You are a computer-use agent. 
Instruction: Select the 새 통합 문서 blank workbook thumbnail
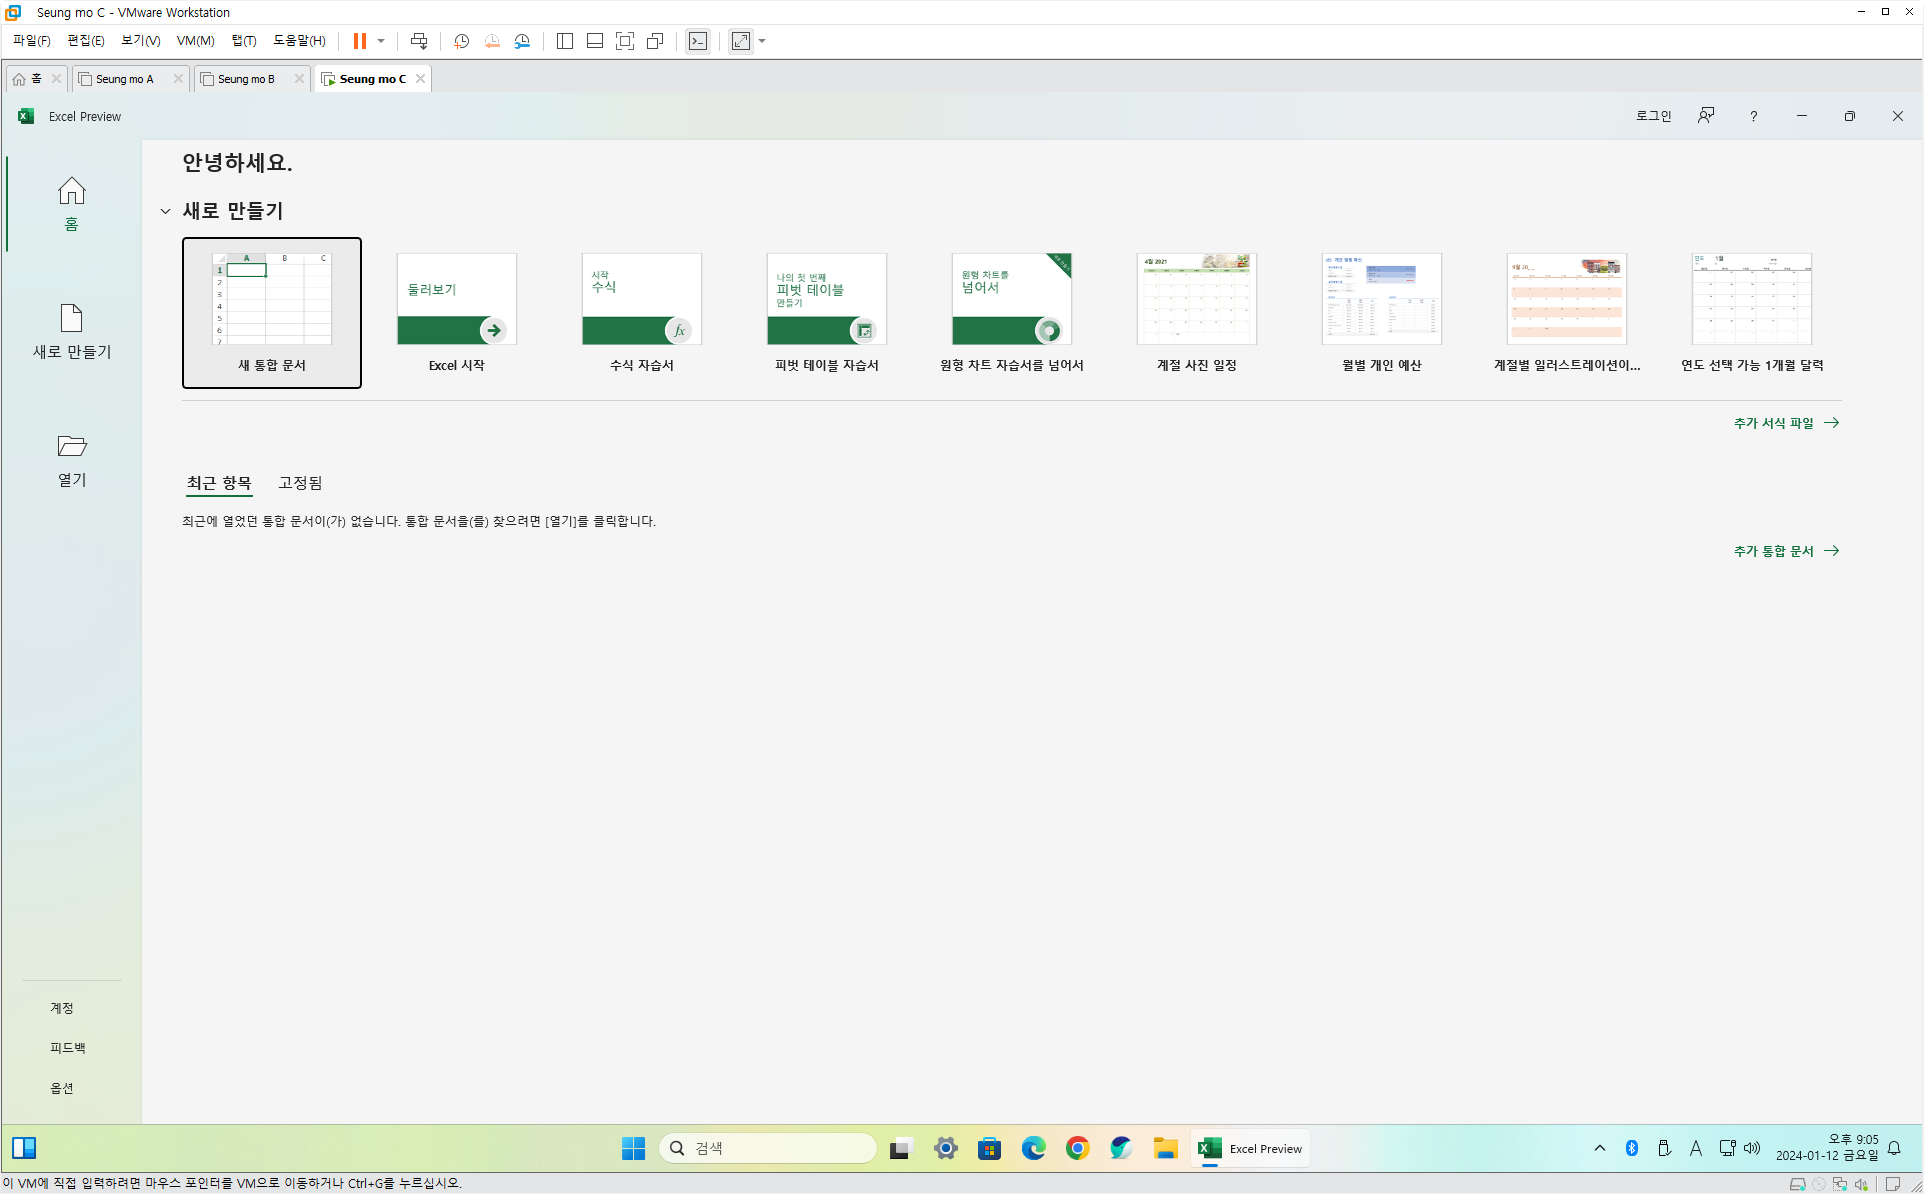pyautogui.click(x=271, y=299)
